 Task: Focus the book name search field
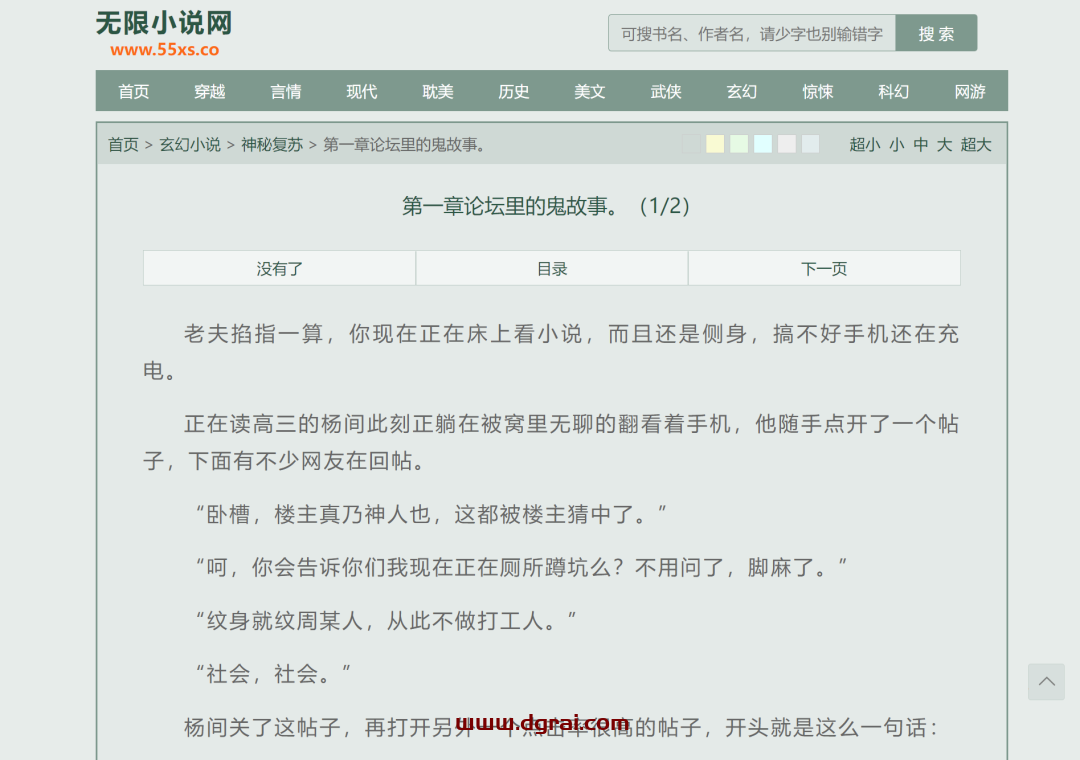point(752,33)
